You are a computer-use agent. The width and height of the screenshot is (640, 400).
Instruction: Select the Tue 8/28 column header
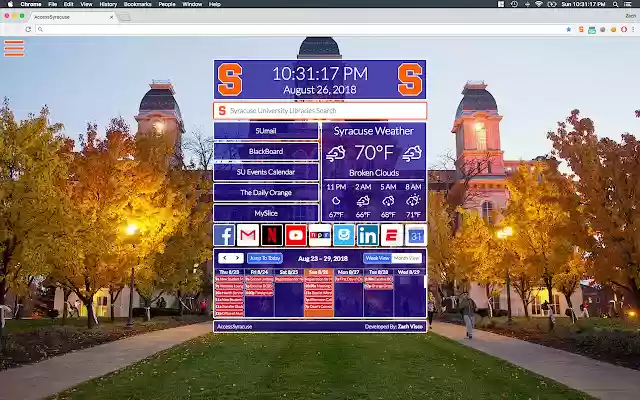click(378, 272)
